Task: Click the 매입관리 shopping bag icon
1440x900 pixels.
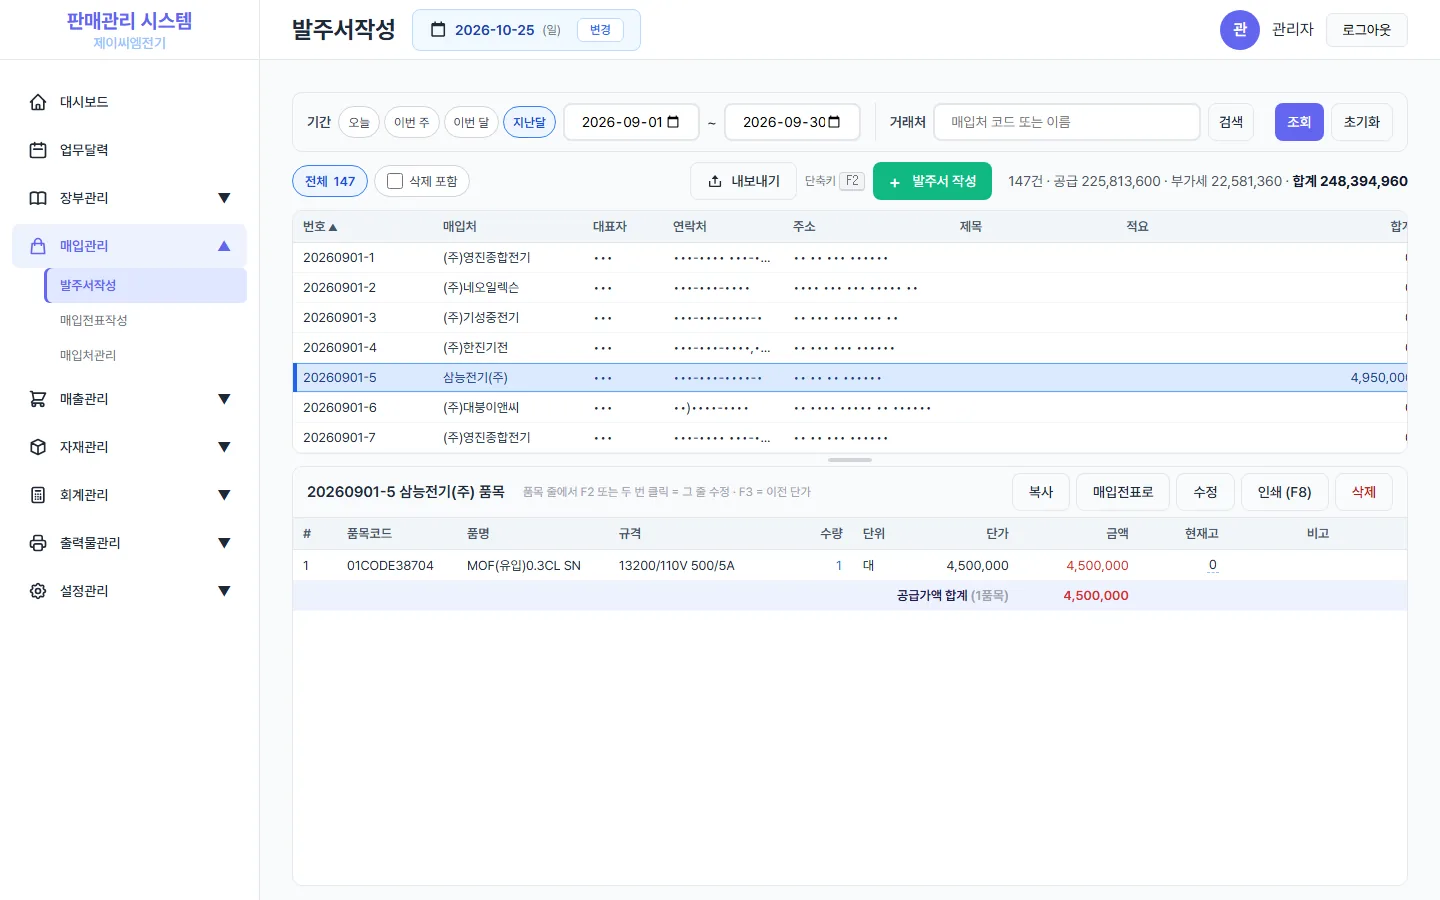Action: click(38, 246)
